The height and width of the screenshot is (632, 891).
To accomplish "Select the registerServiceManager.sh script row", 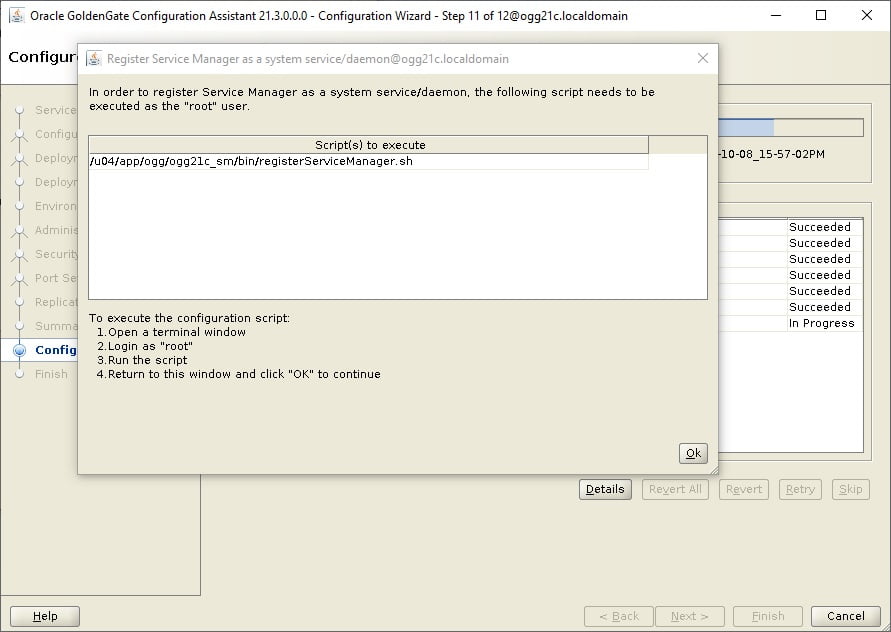I will click(368, 161).
